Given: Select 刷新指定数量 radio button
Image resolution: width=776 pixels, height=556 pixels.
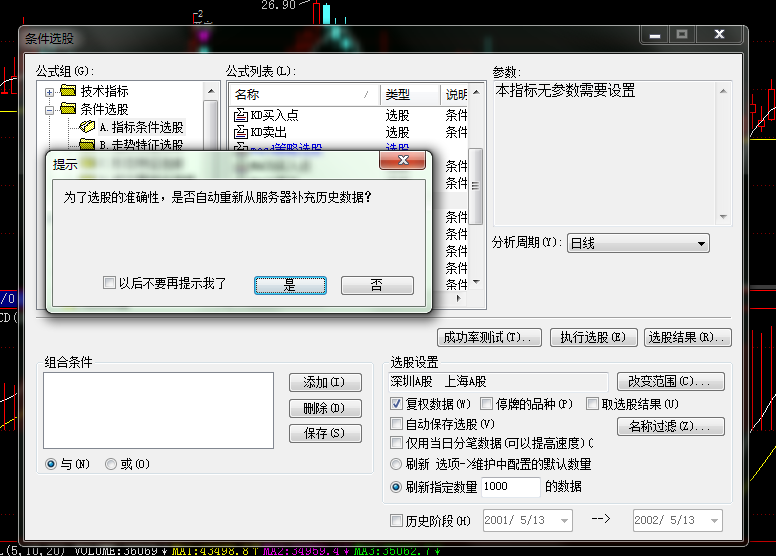Looking at the screenshot, I should tap(396, 487).
